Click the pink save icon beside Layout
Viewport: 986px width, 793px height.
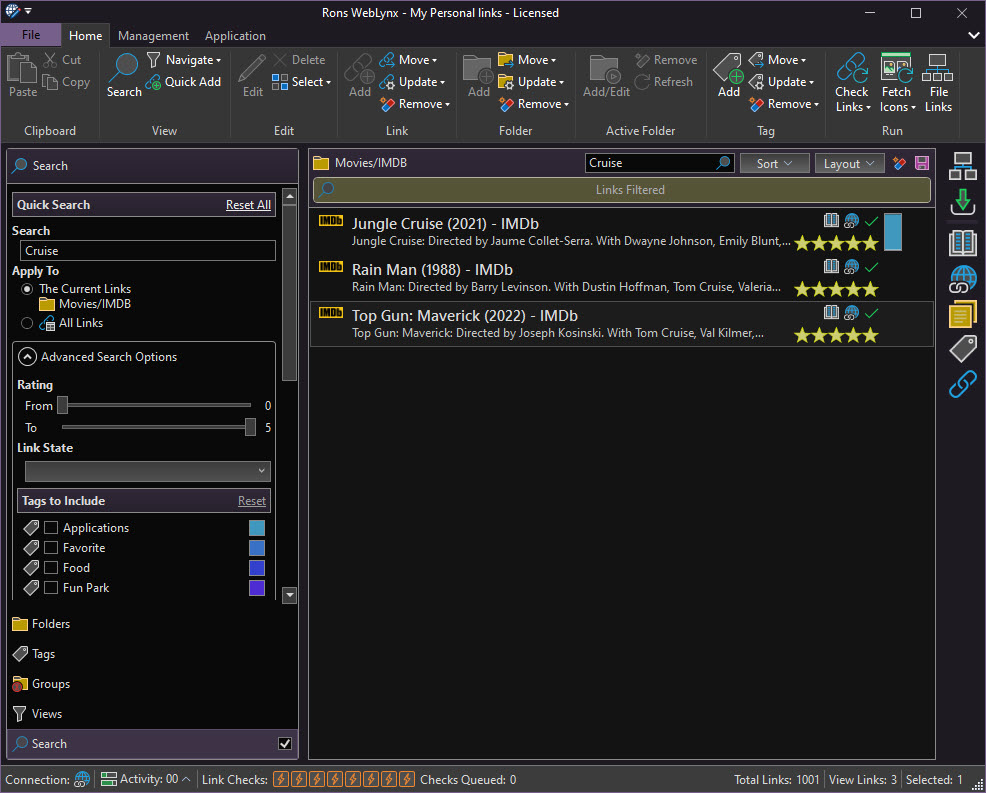coord(922,163)
